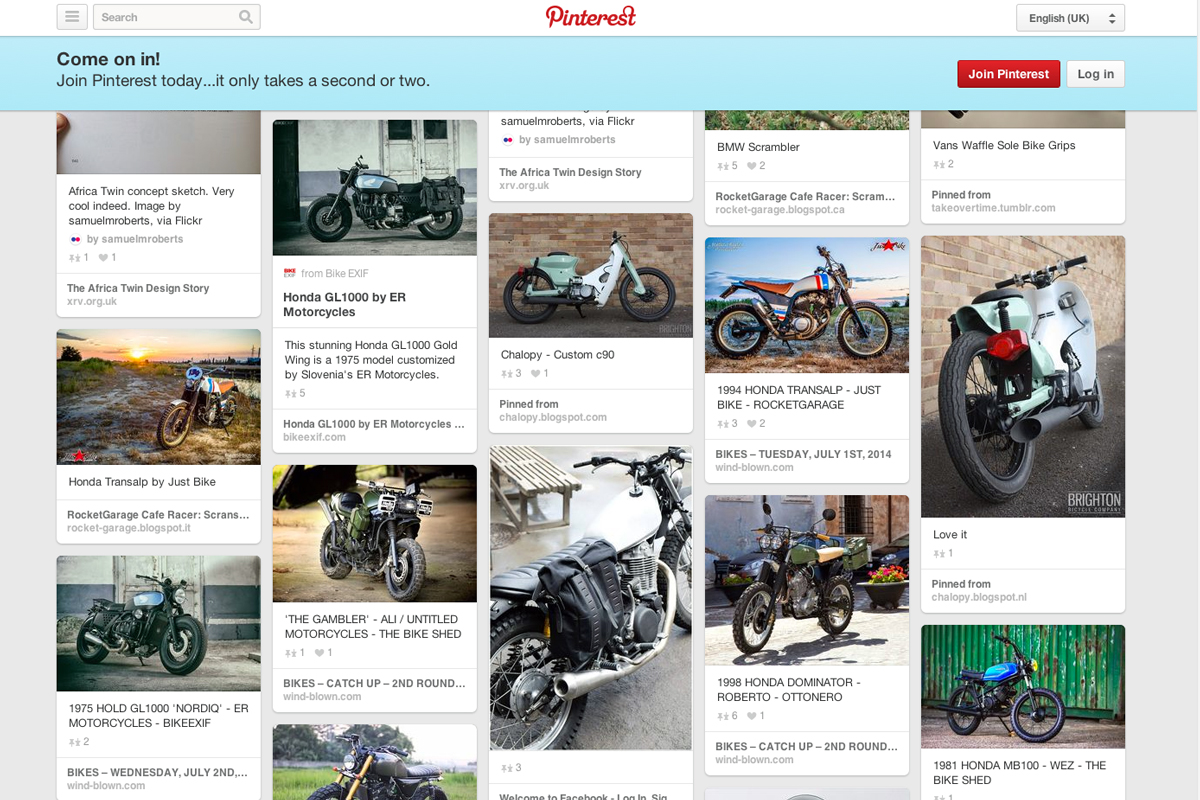
Task: Open the rocket-garage.blogspot.it source link
Action: pos(129,528)
